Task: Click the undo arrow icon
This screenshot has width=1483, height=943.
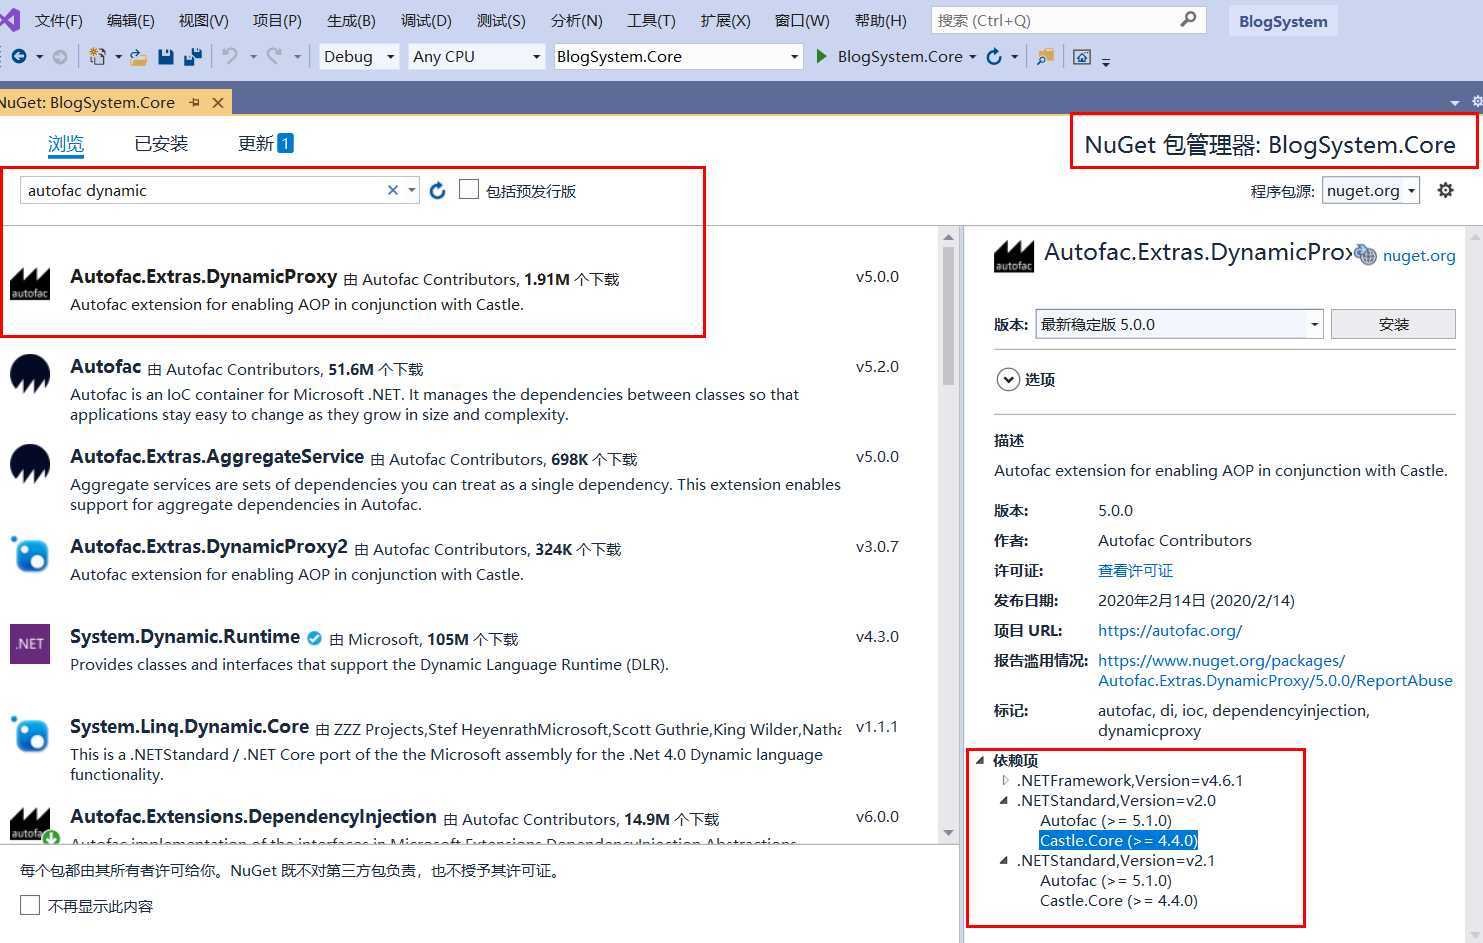Action: pos(230,57)
